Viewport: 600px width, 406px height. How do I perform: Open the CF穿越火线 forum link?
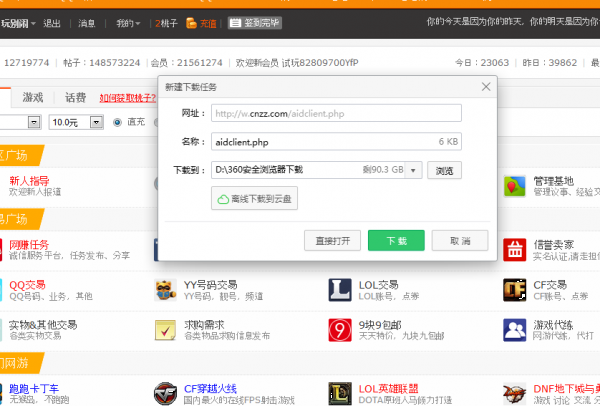[x=210, y=389]
